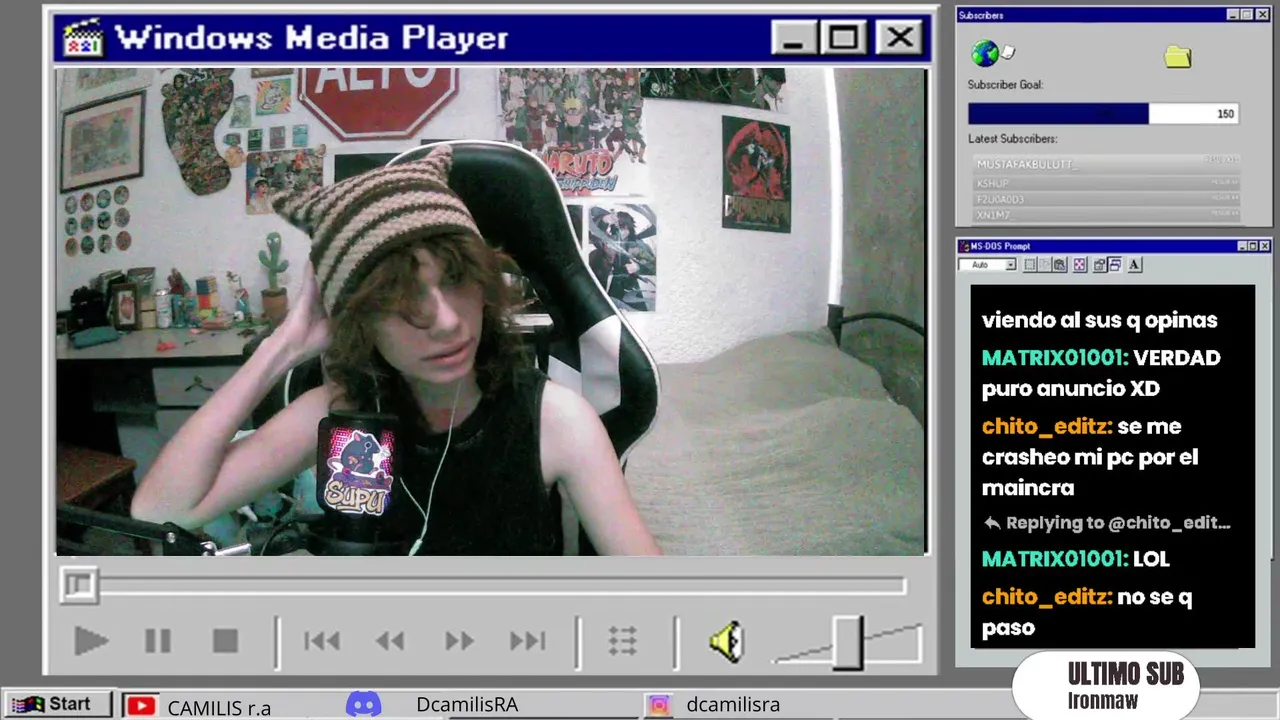Image resolution: width=1280 pixels, height=720 pixels.
Task: Click the 'ULTIMO SUB Ironmaw' badge
Action: (1104, 685)
